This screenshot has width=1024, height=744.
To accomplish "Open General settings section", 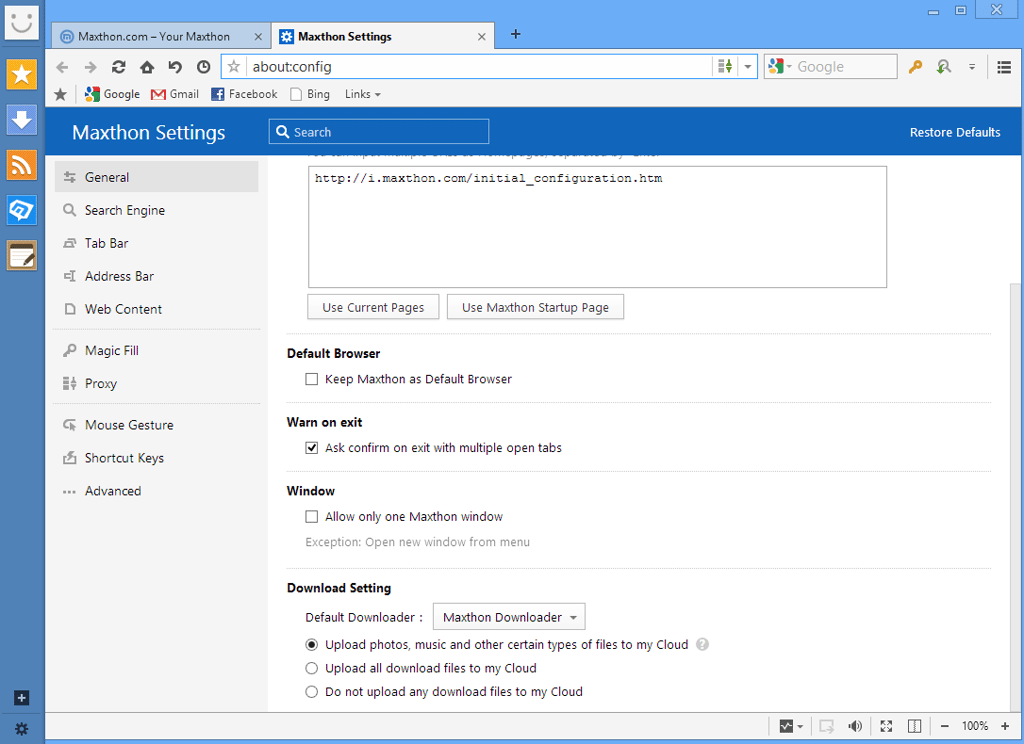I will tap(157, 177).
